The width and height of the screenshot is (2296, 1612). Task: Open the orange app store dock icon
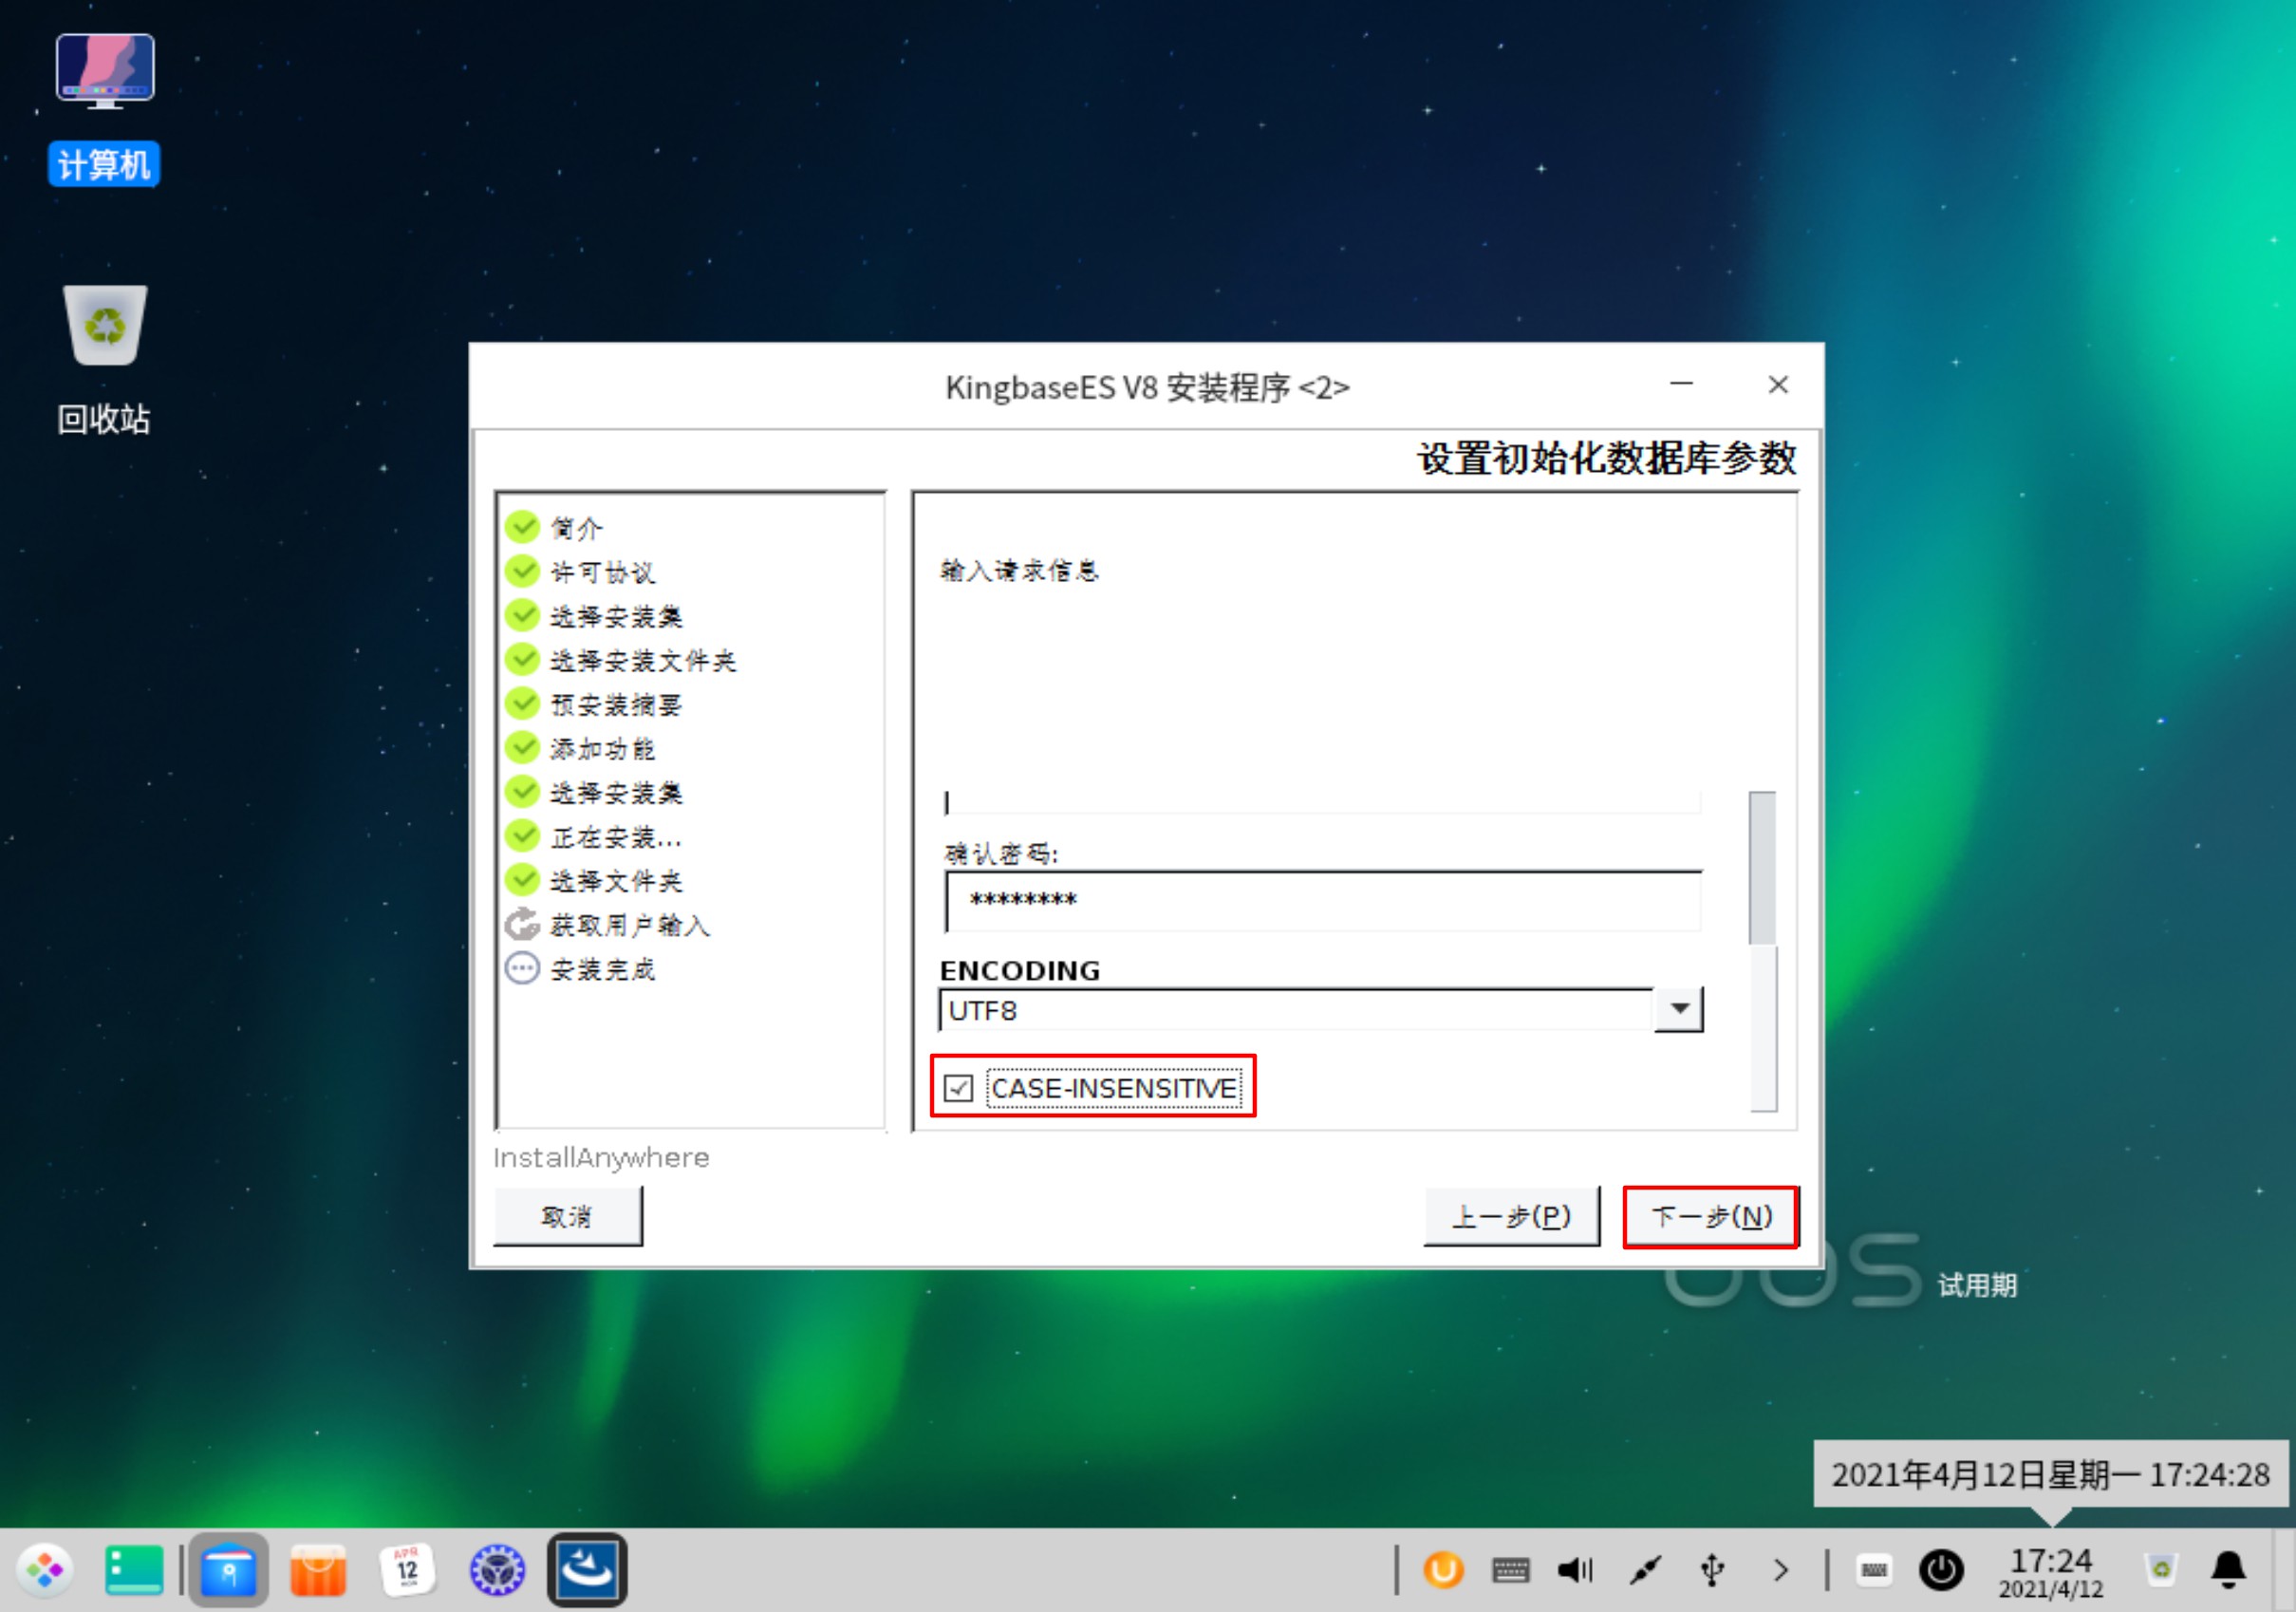[318, 1570]
